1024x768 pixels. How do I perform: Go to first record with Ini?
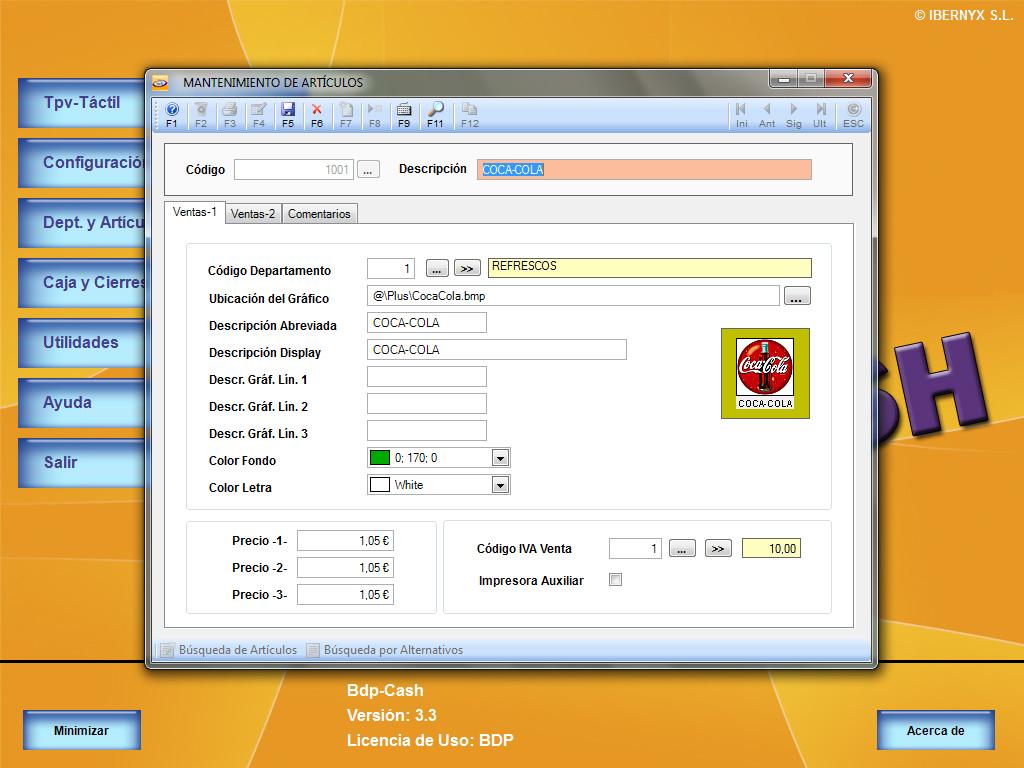pos(741,114)
